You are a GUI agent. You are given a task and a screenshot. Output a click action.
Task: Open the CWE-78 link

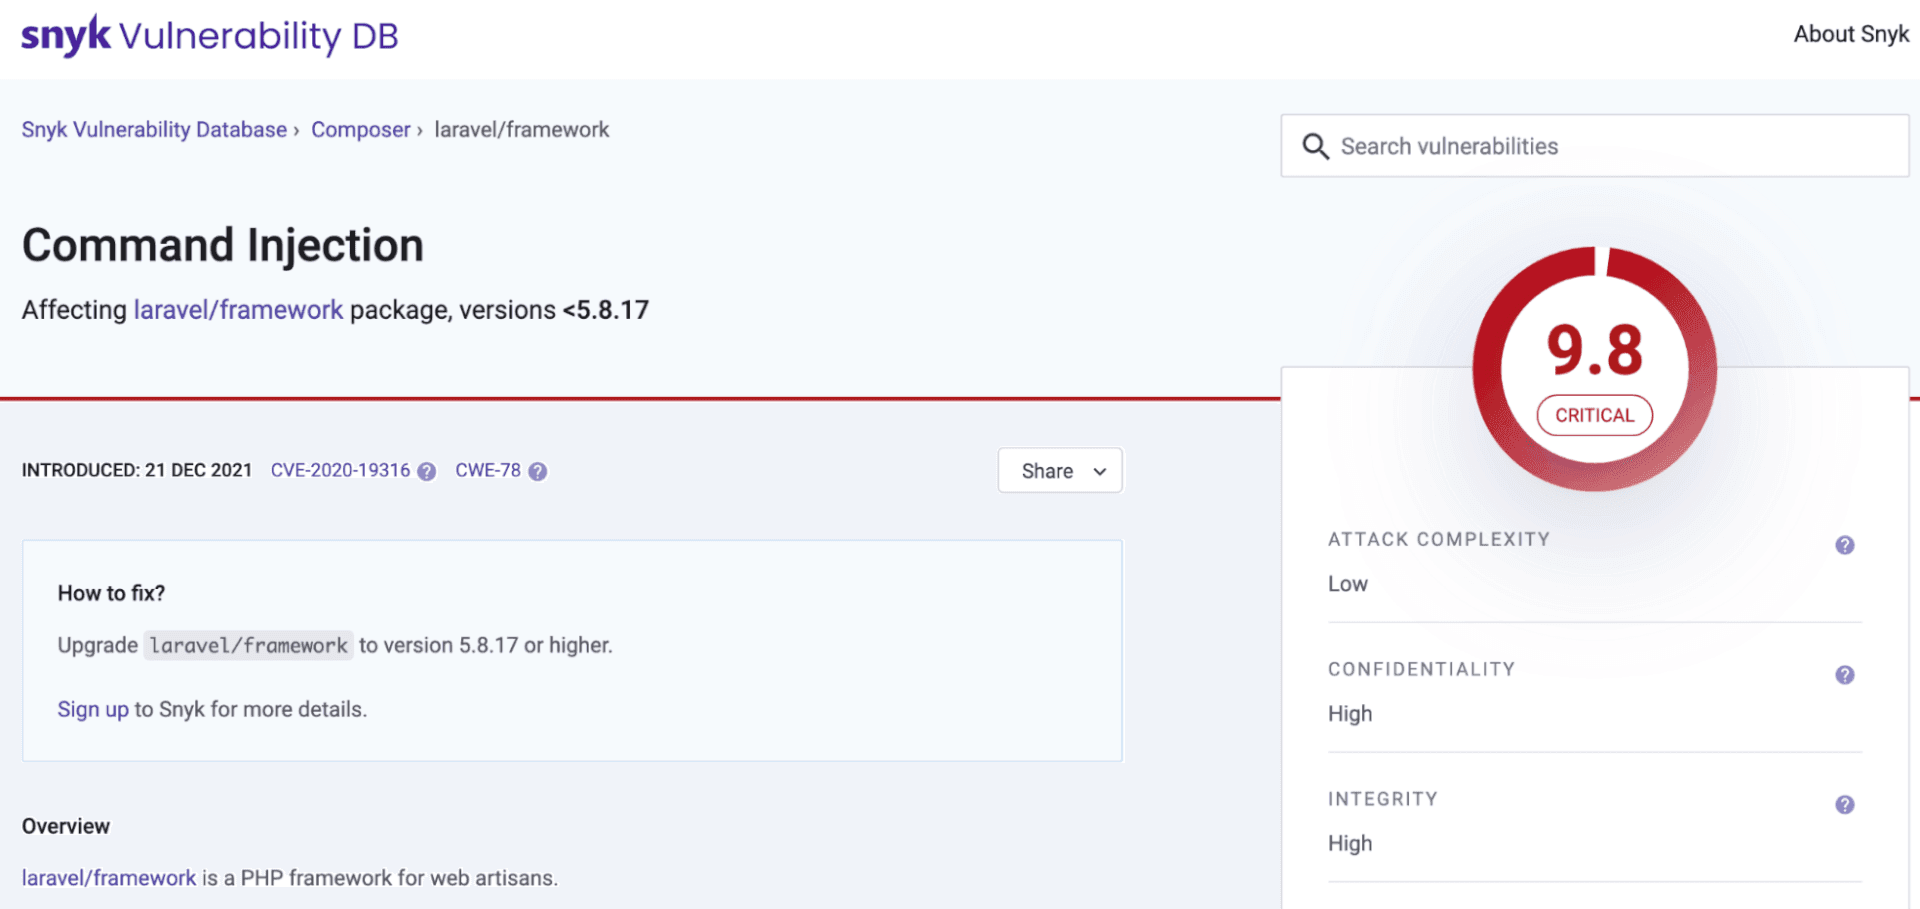pos(488,471)
